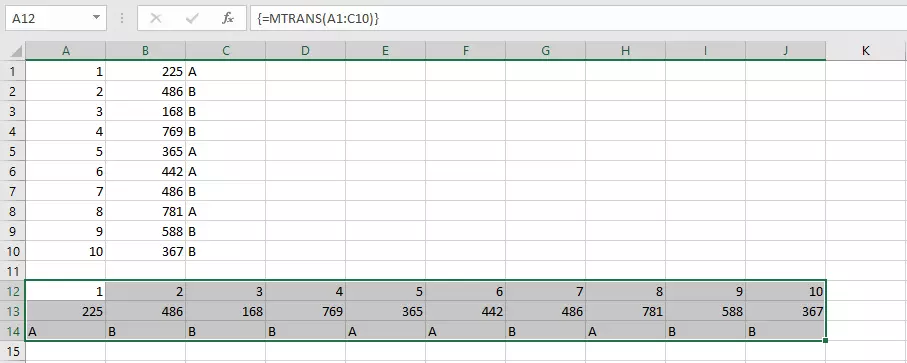Click the Select All triangle corner
This screenshot has width=907, height=363.
click(17, 52)
